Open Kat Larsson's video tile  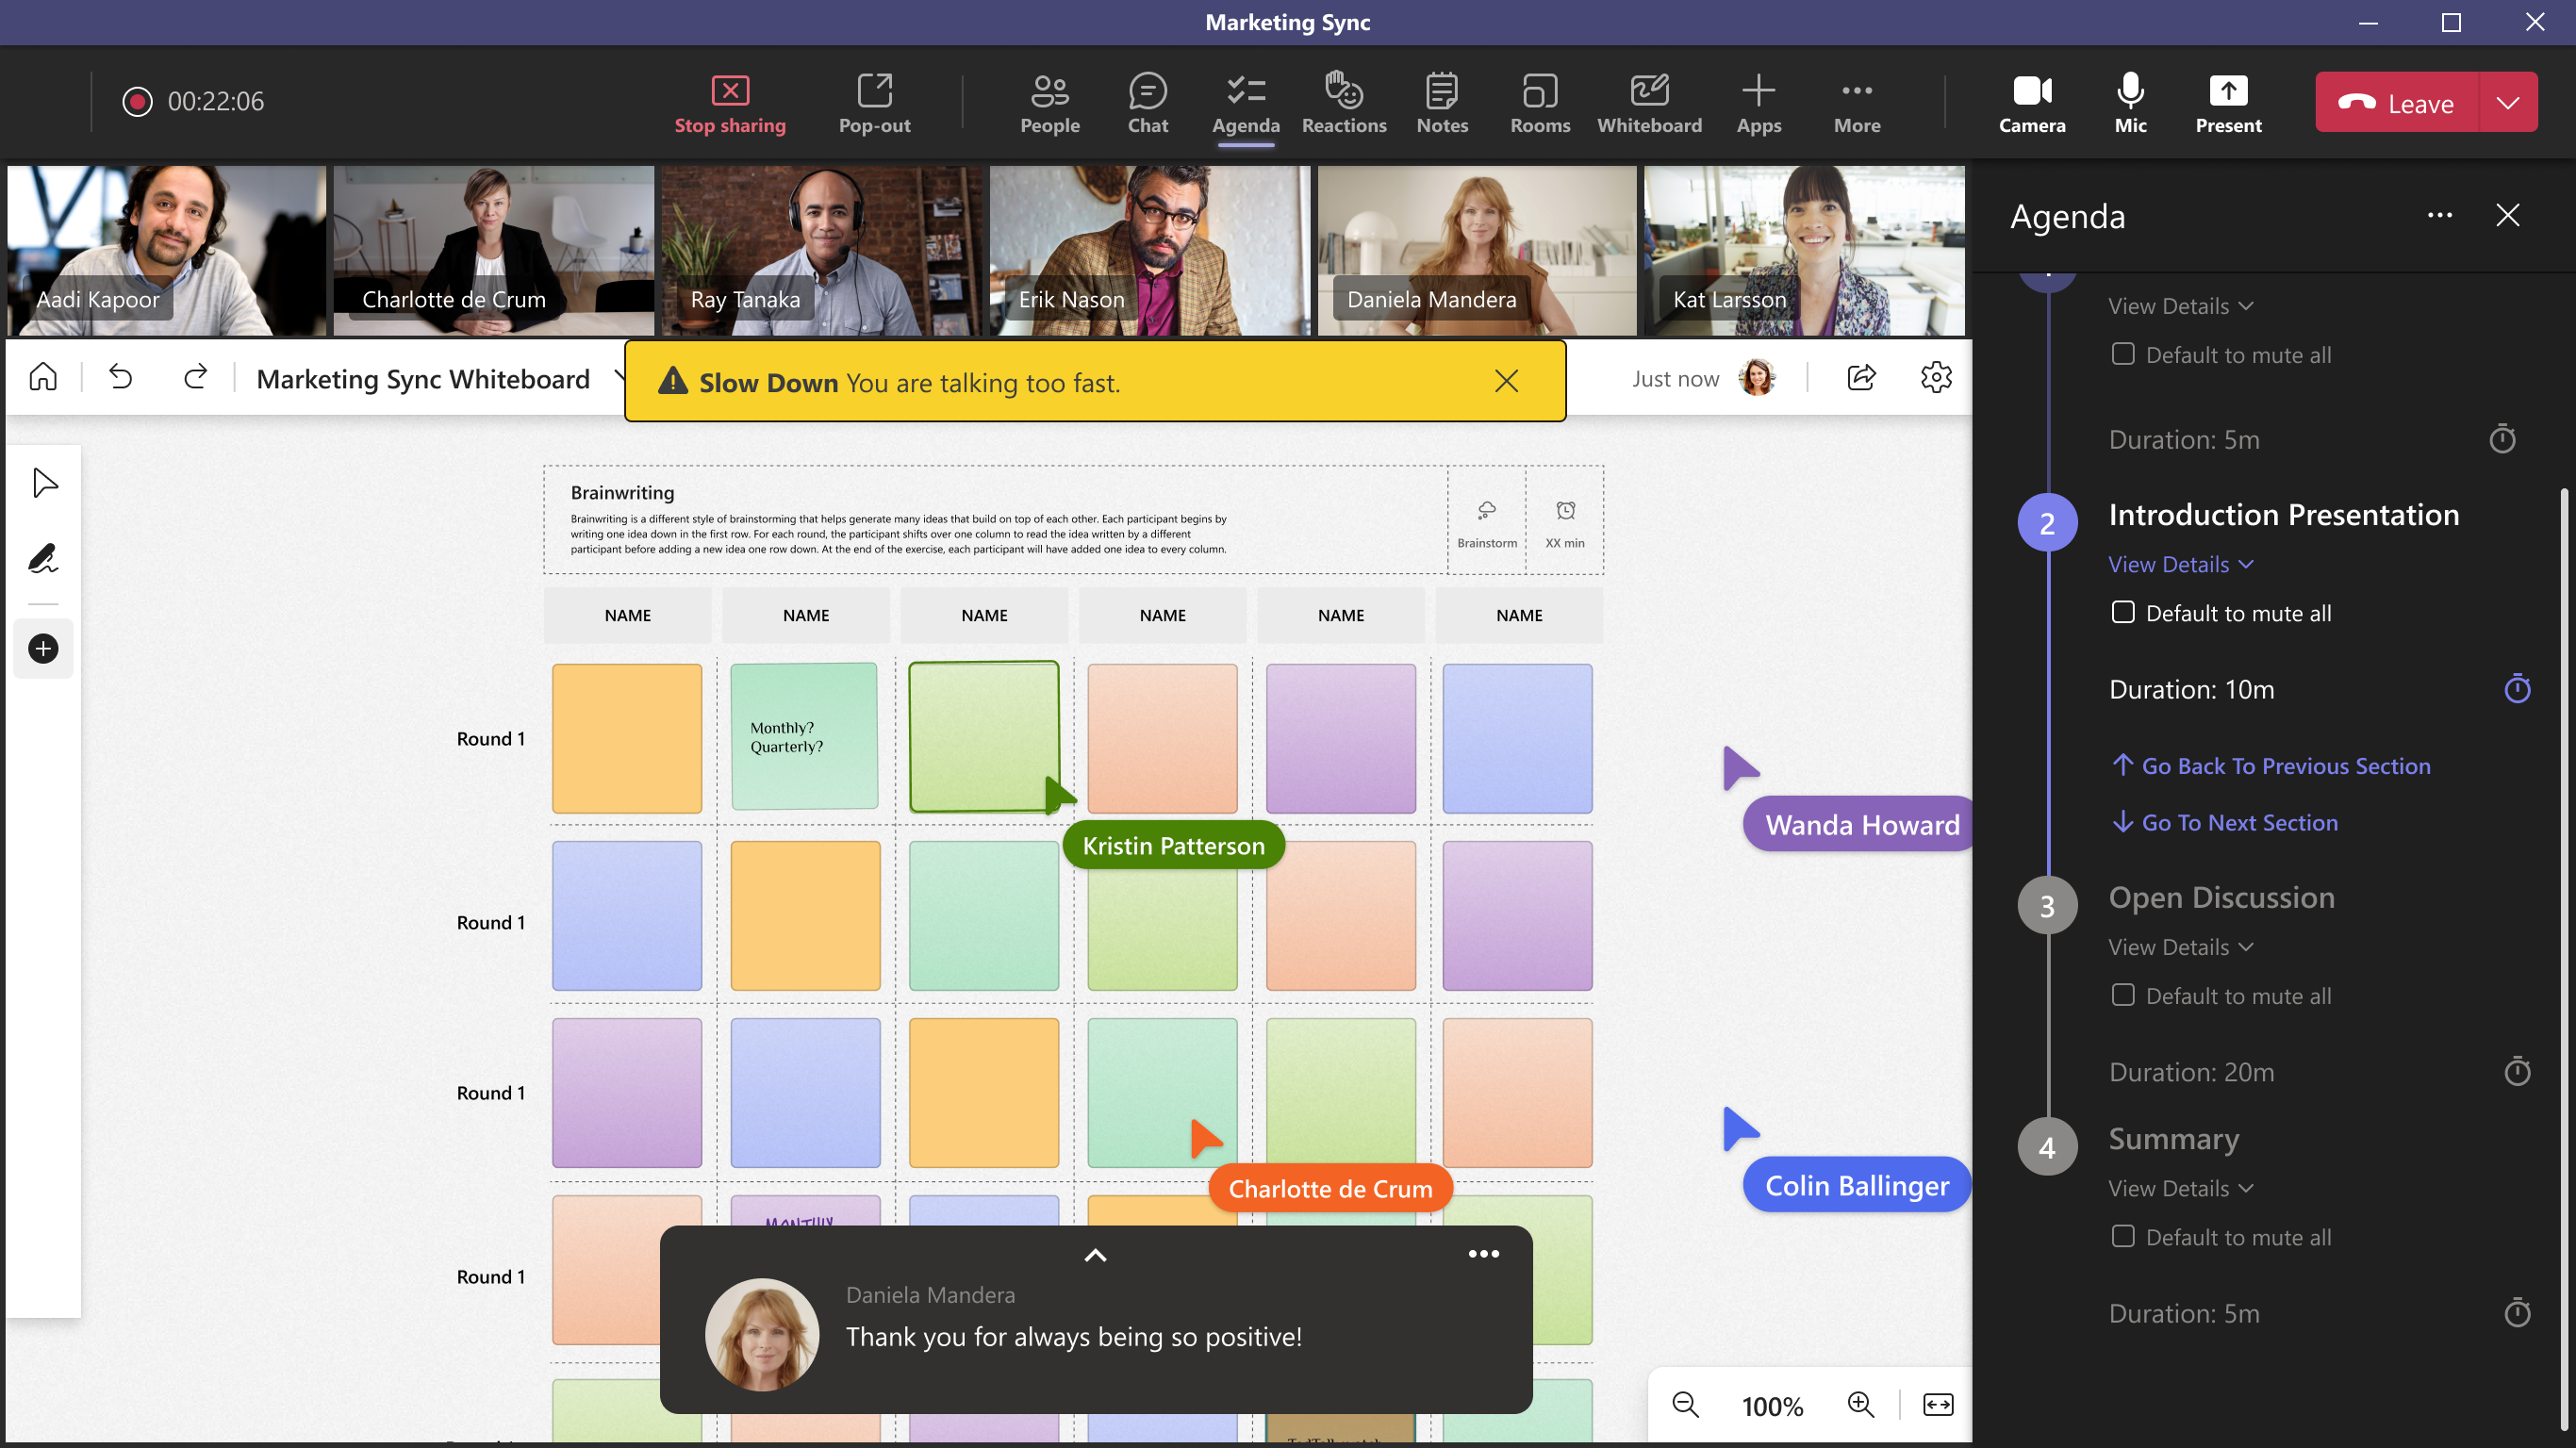coord(1804,251)
